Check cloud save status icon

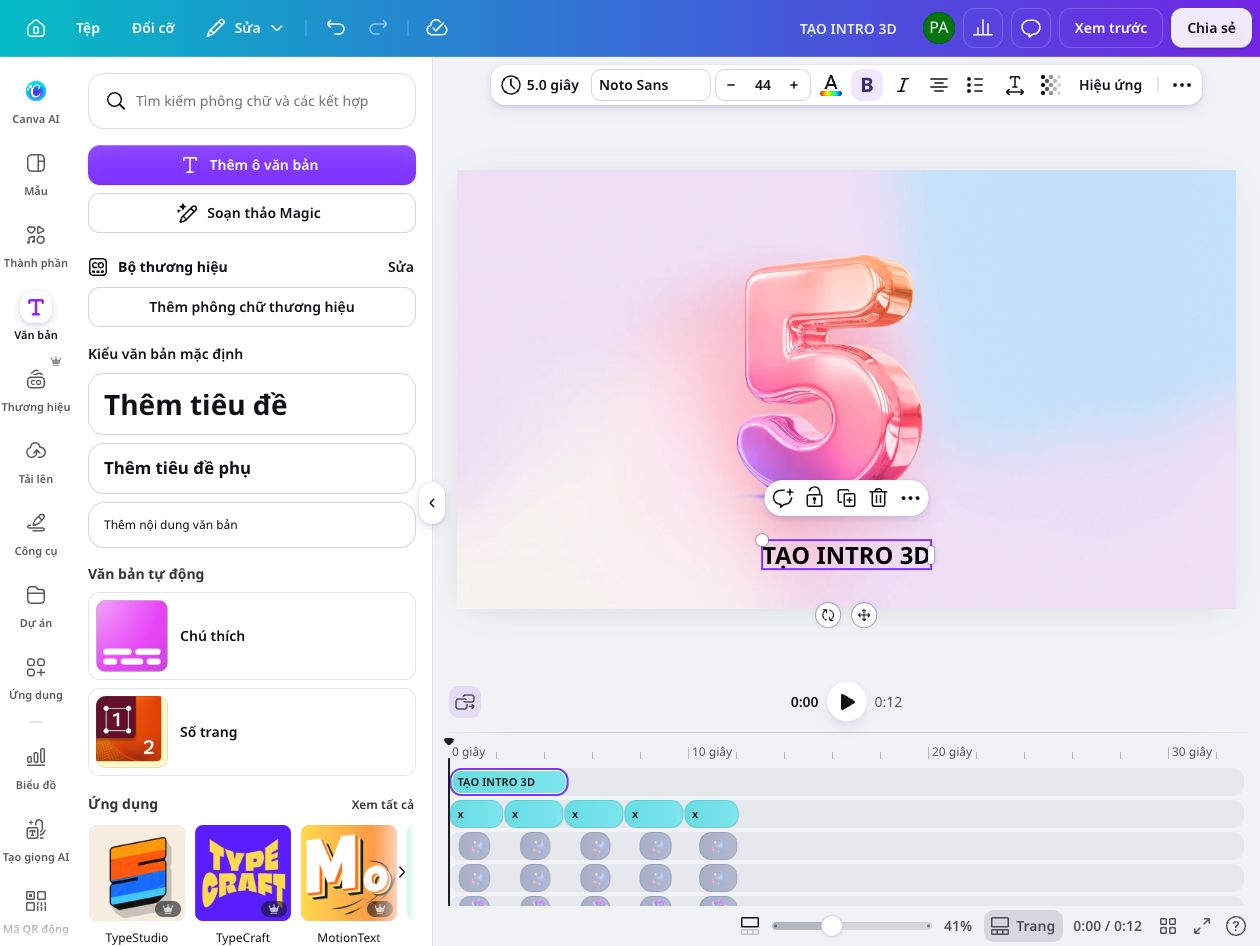tap(436, 28)
